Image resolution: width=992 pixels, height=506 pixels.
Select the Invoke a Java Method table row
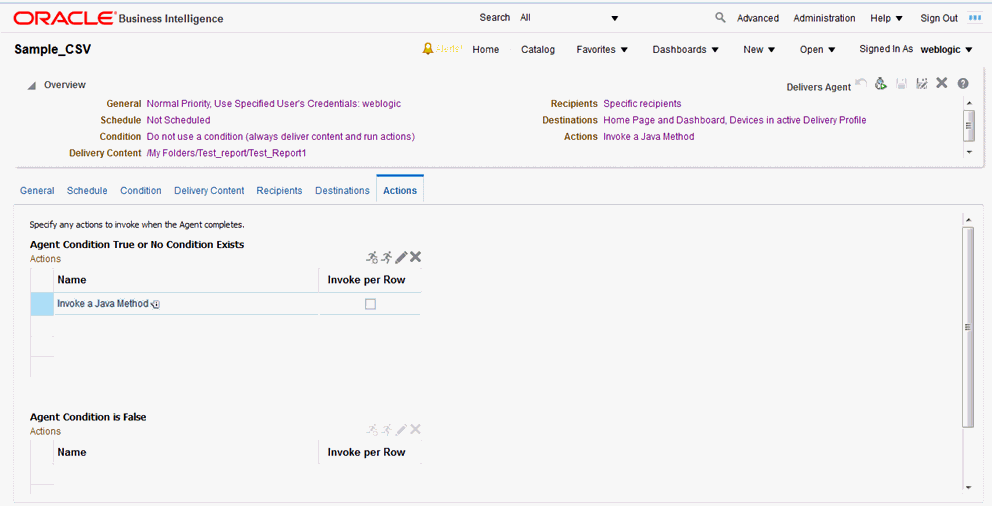[x=226, y=304]
